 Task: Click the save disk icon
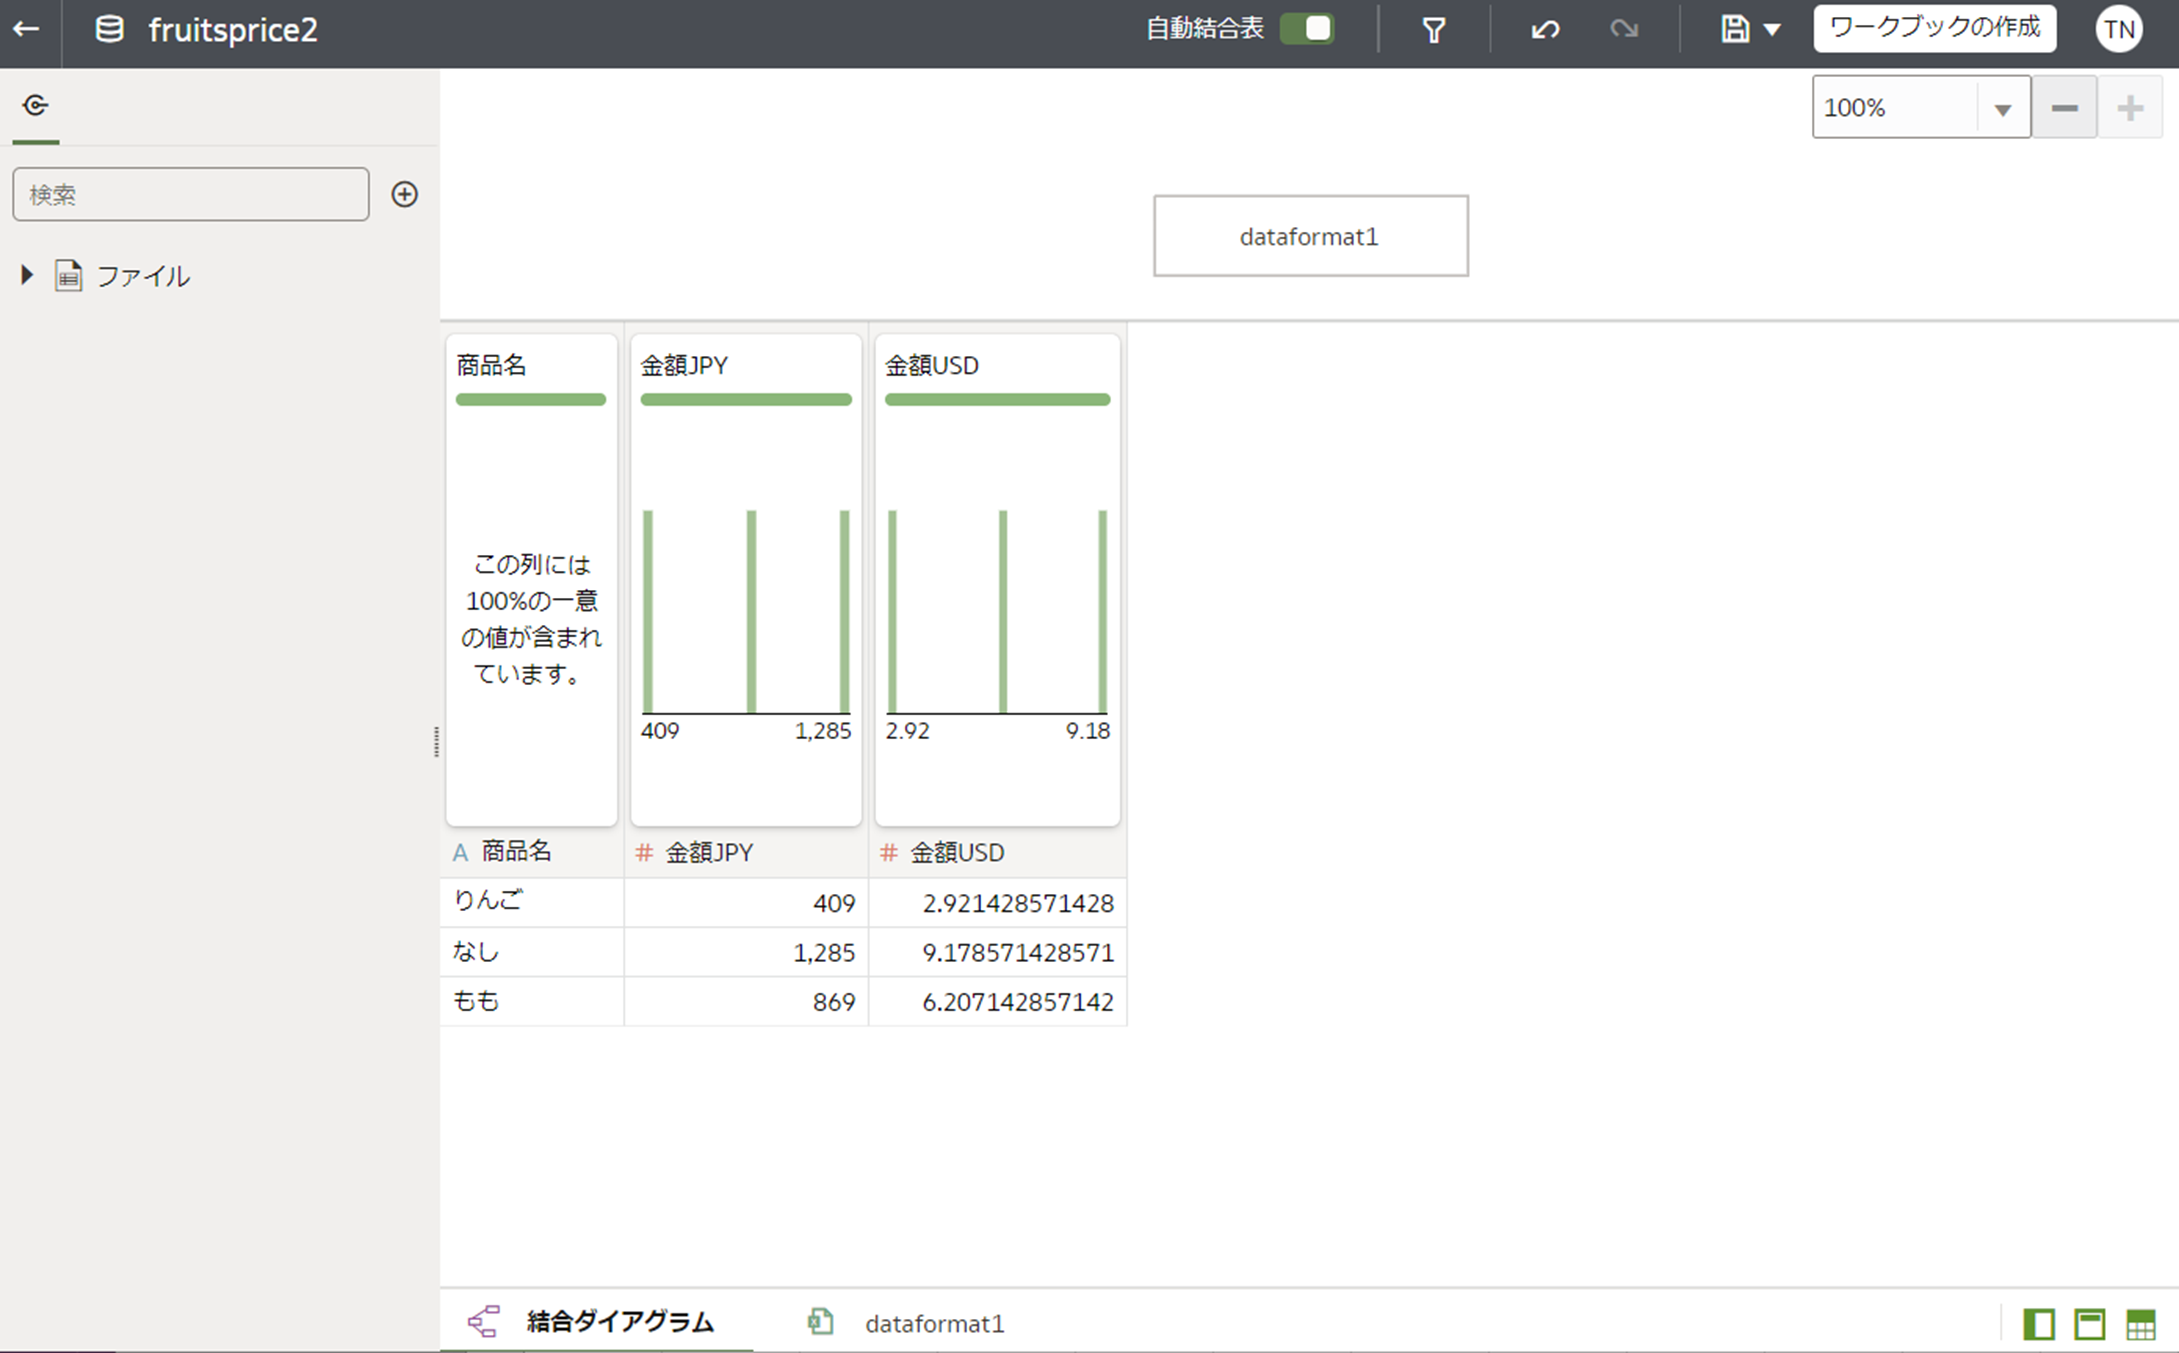click(1734, 30)
